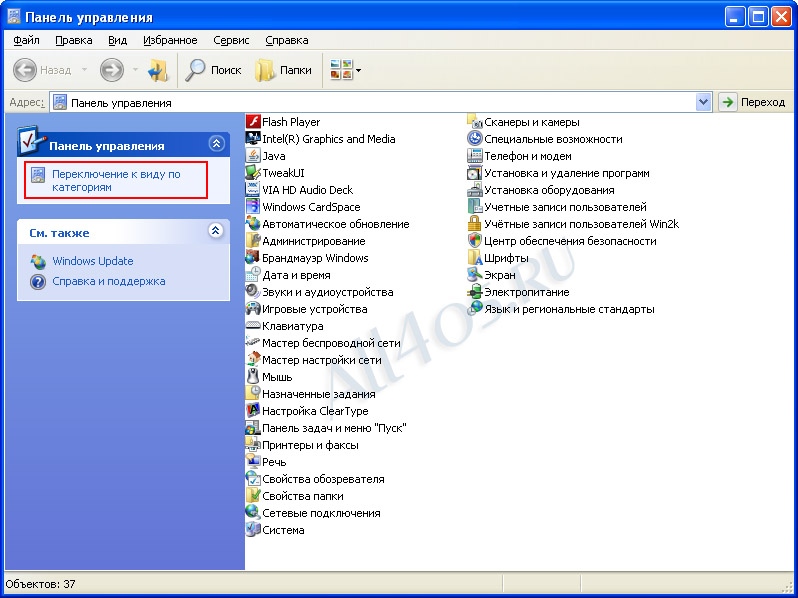
Task: Select Учетные записи пользователей label
Action: pos(565,207)
